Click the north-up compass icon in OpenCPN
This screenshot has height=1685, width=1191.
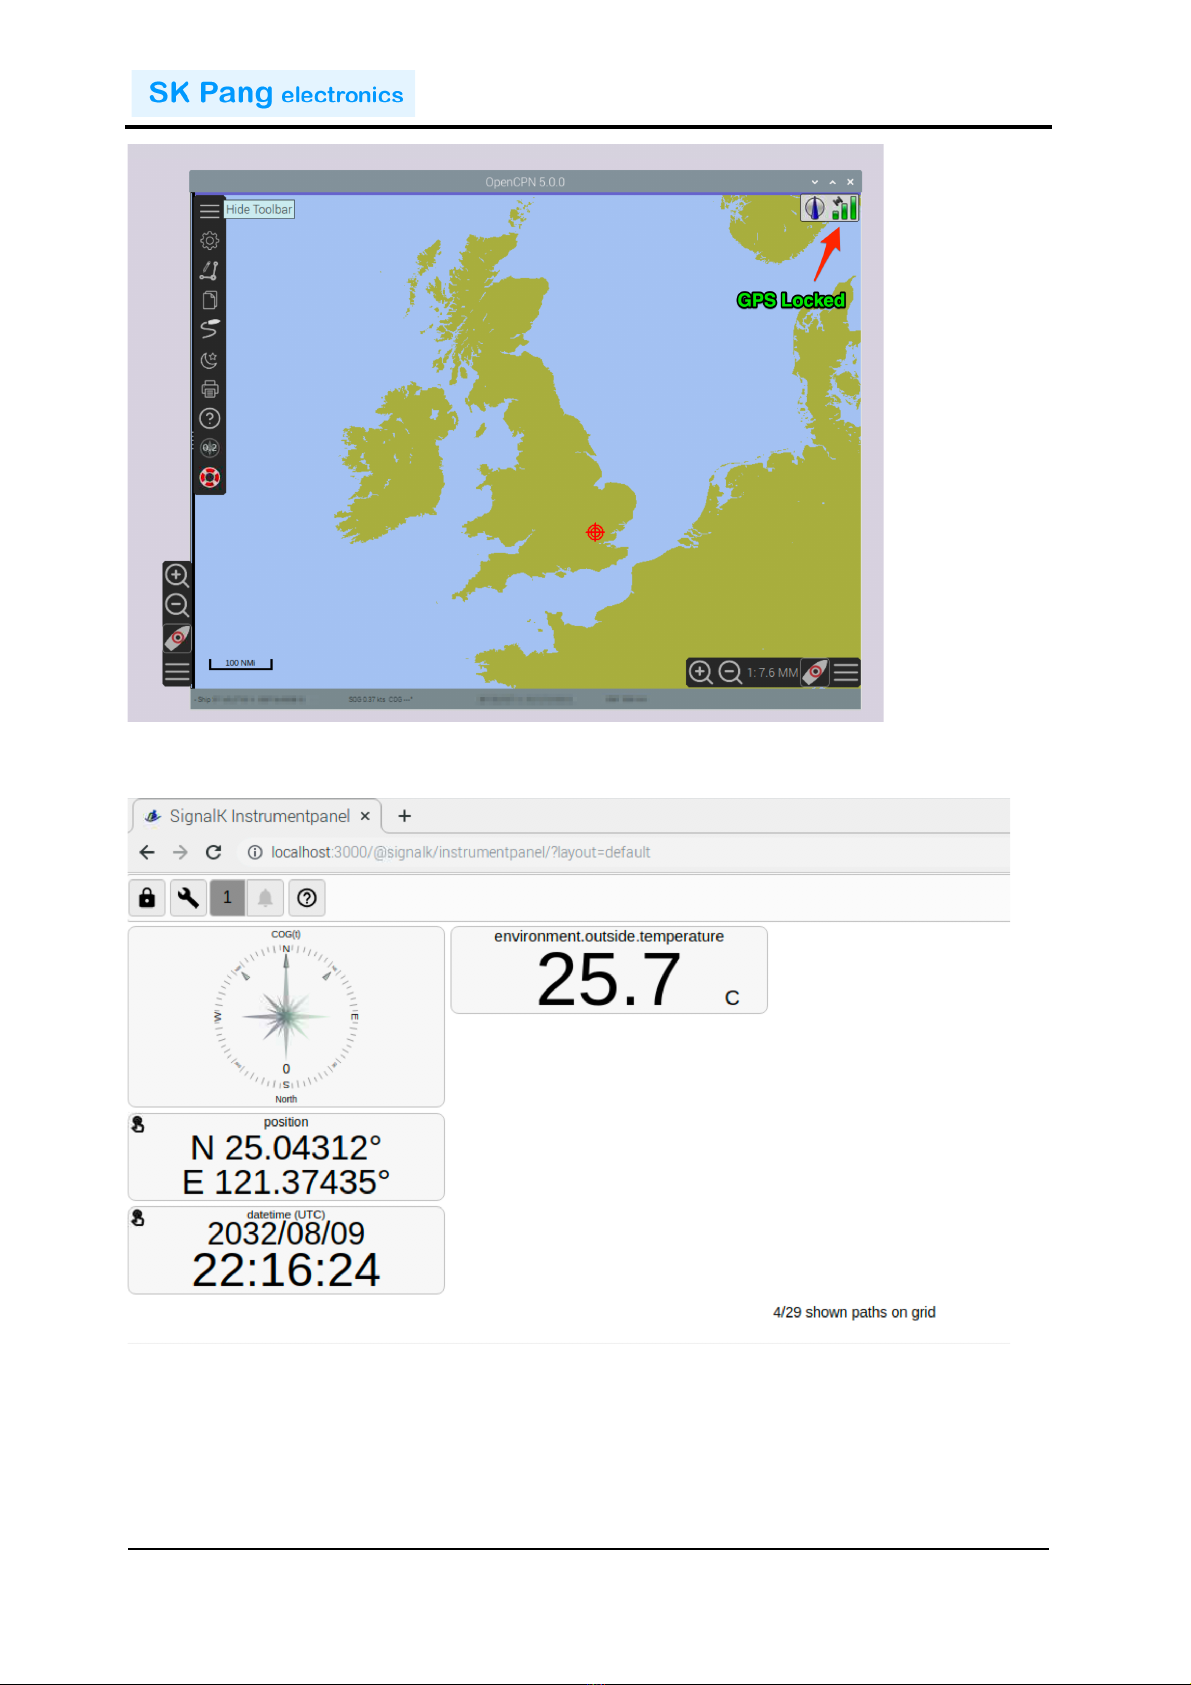[815, 208]
